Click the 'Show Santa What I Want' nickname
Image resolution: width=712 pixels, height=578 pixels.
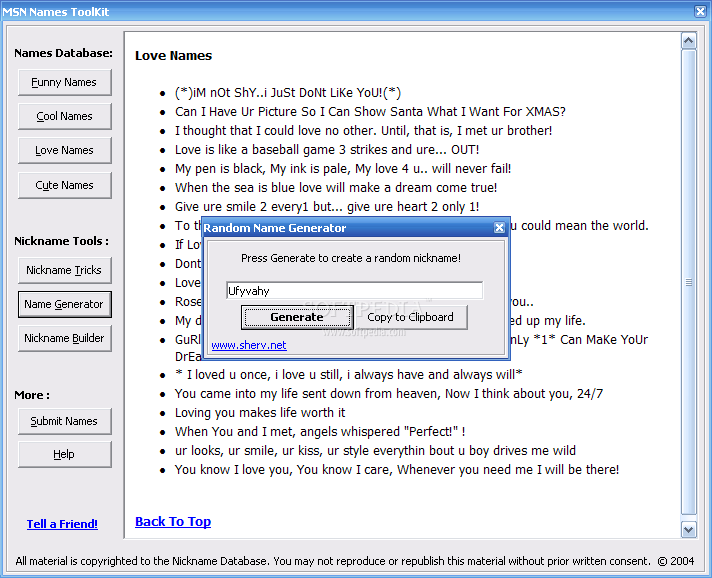pyautogui.click(x=370, y=112)
